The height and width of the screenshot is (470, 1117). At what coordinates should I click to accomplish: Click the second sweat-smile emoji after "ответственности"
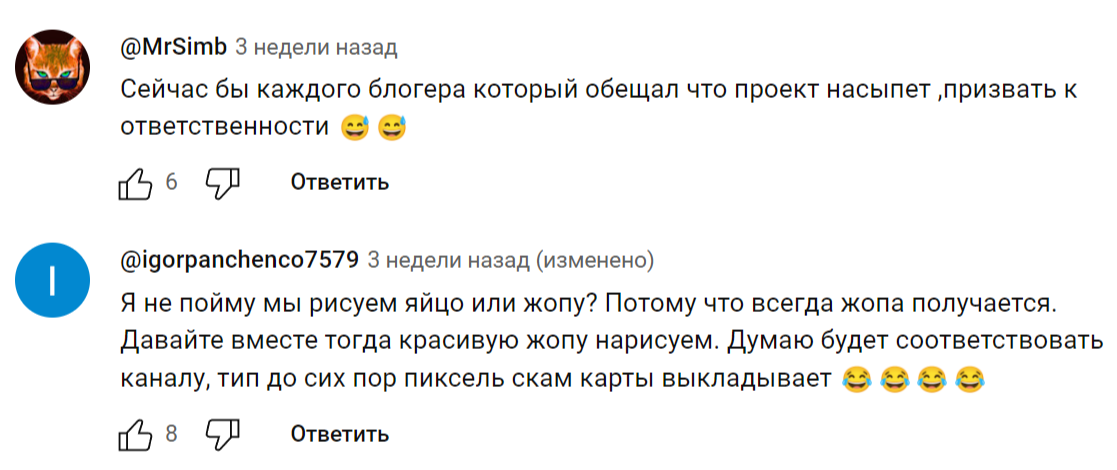[x=392, y=128]
